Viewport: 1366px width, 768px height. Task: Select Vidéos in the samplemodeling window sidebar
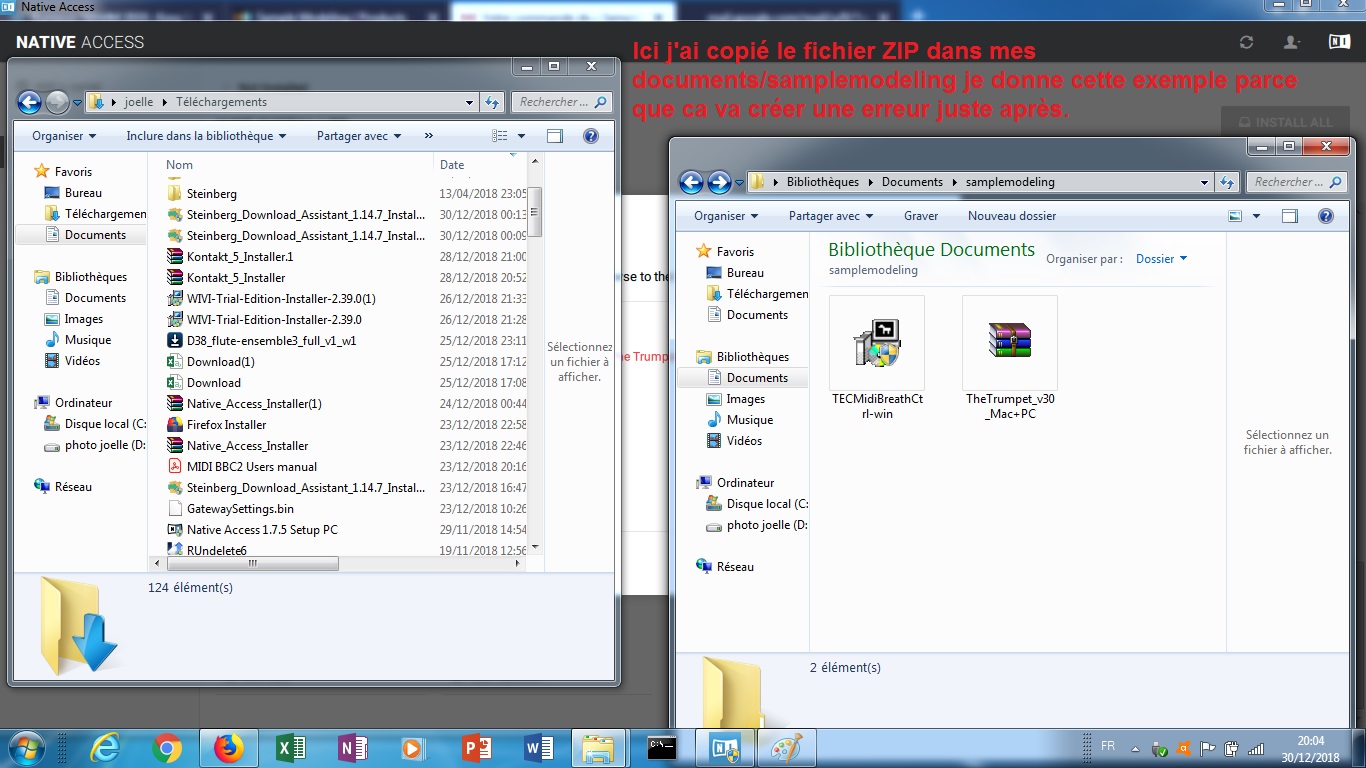(744, 441)
